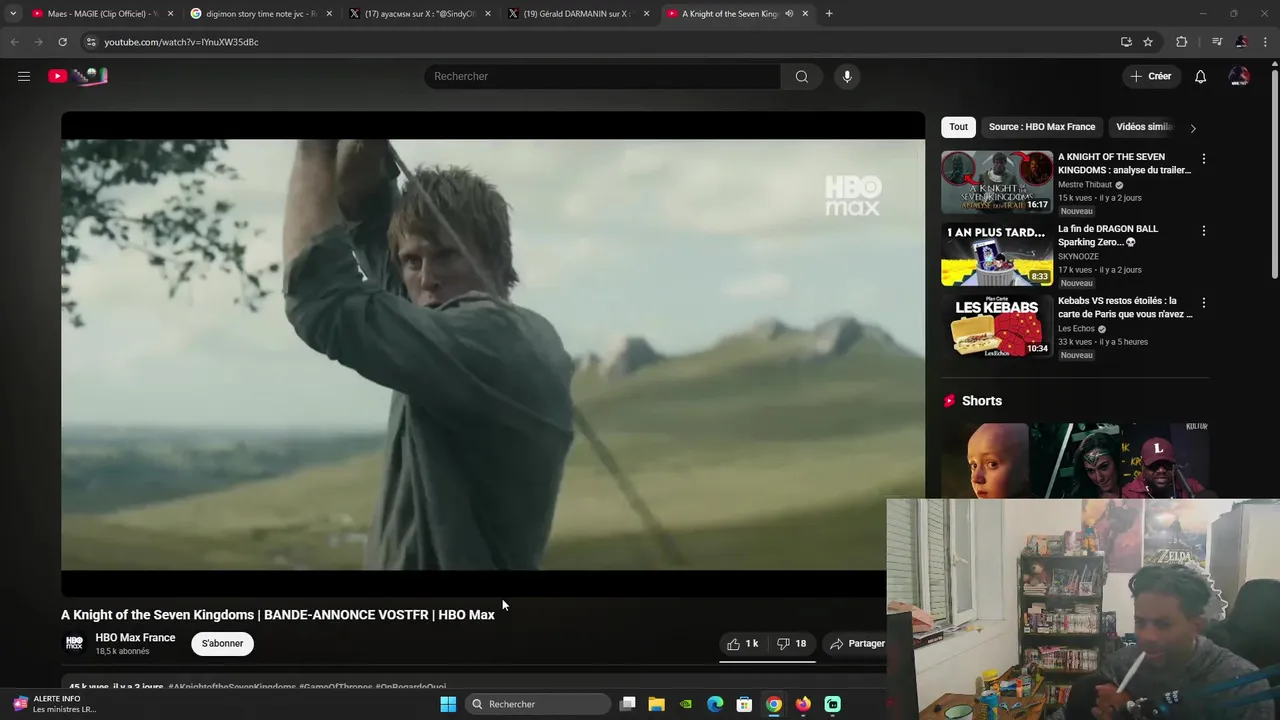The image size is (1280, 720).
Task: Click the Shorts section heading
Action: tap(981, 401)
